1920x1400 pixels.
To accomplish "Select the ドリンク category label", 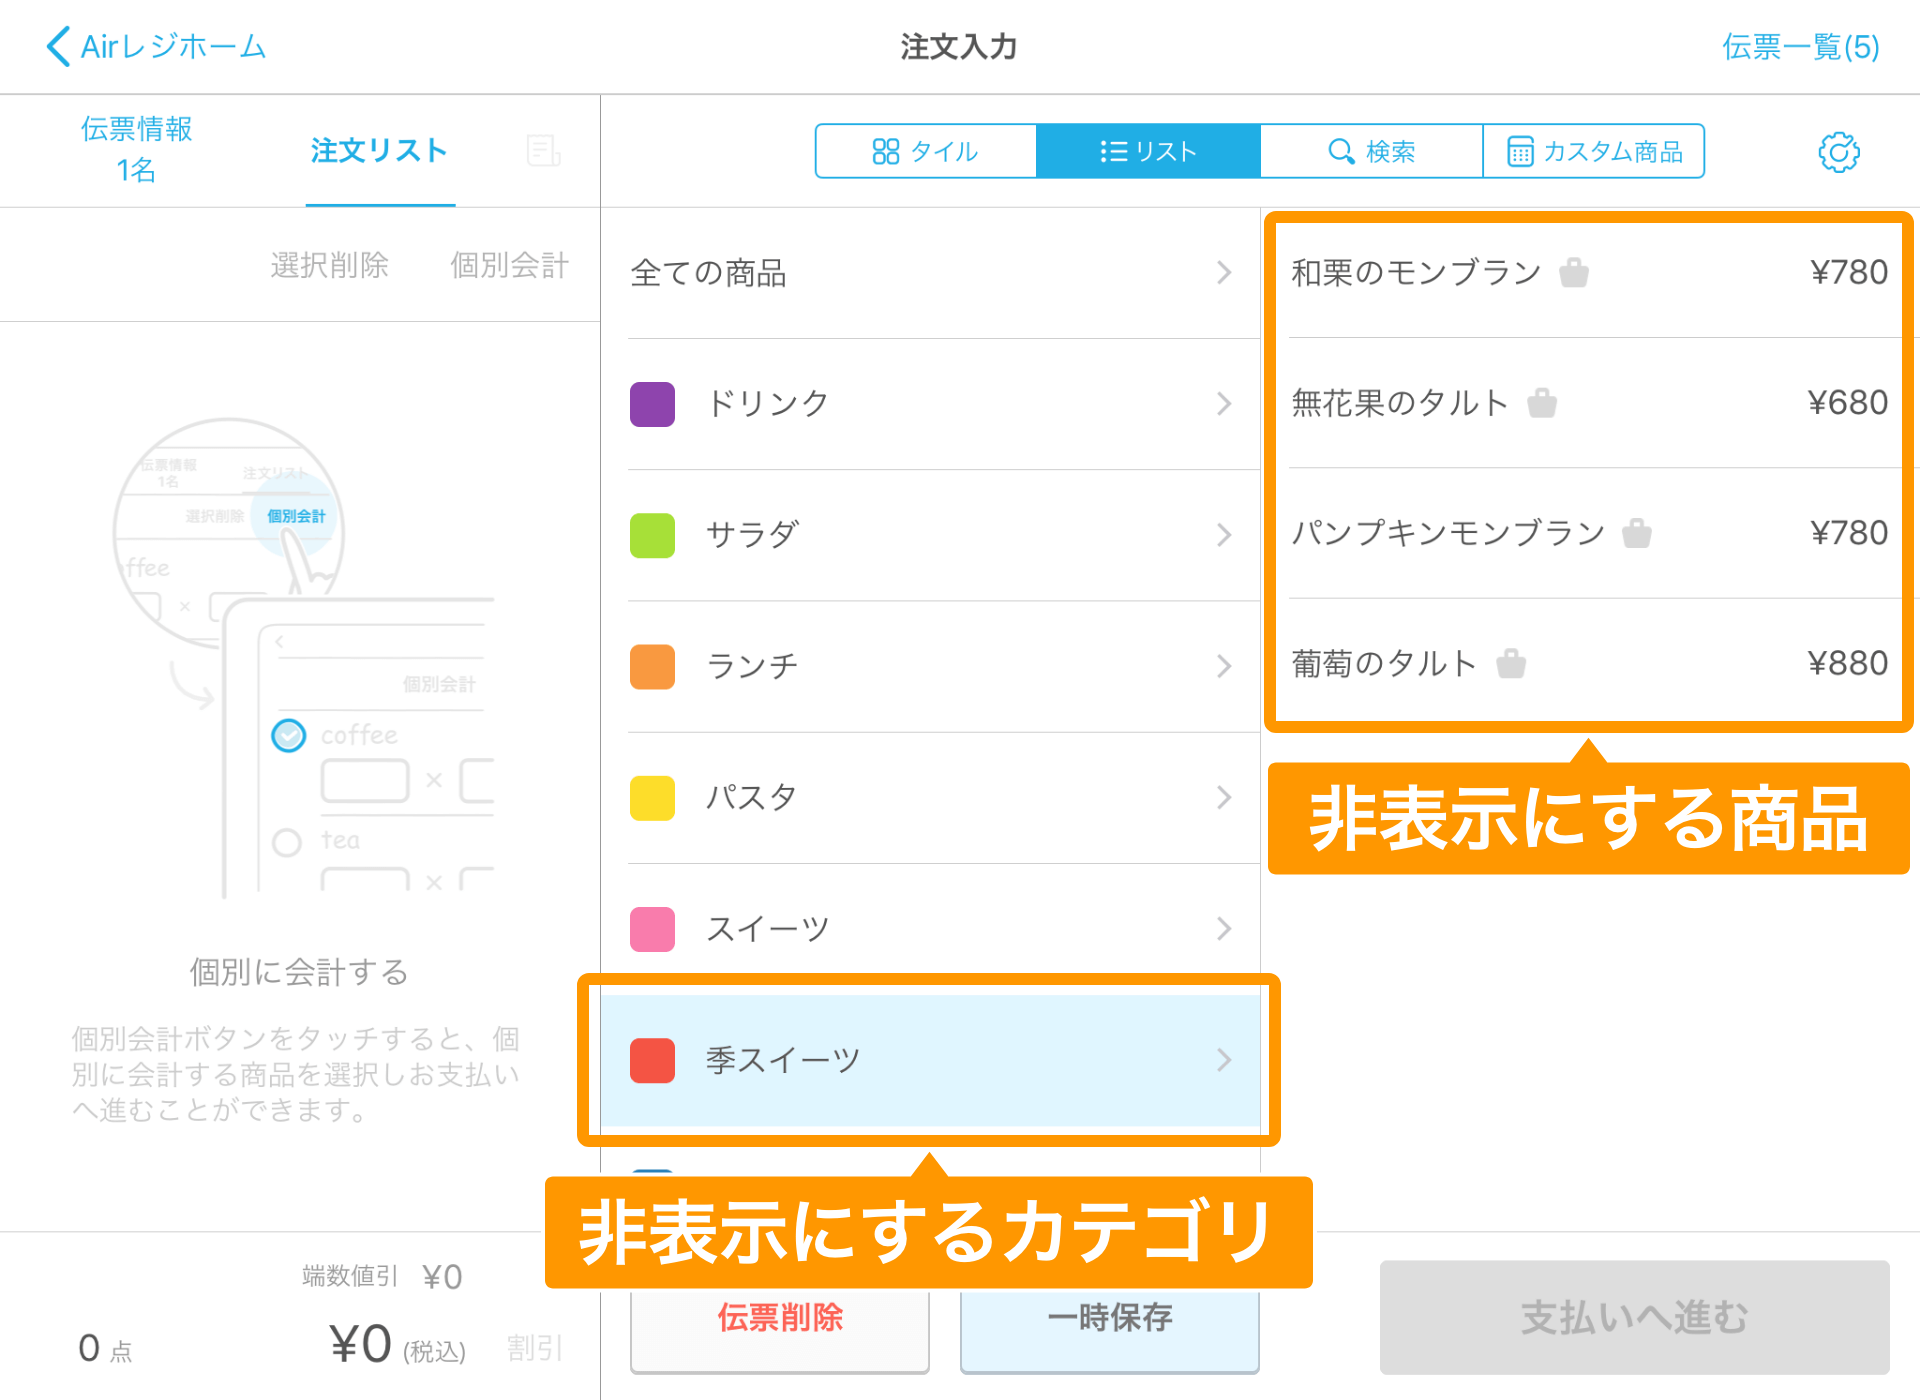I will pos(767,404).
